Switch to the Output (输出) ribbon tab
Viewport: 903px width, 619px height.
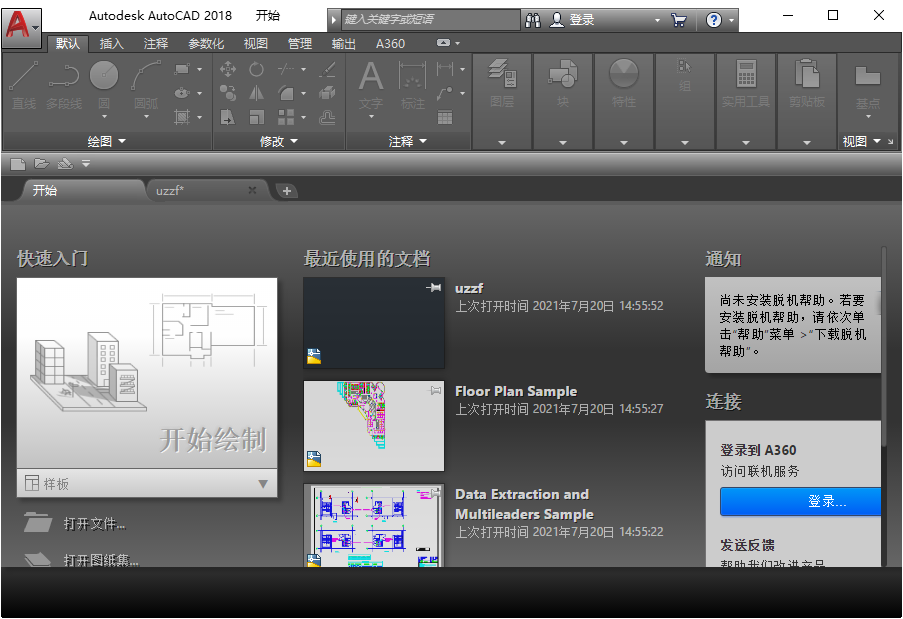click(x=344, y=44)
